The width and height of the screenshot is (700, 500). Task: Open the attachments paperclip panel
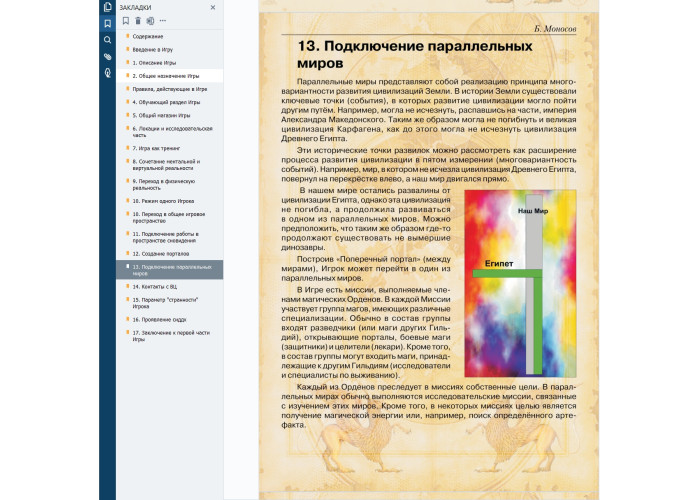point(107,57)
